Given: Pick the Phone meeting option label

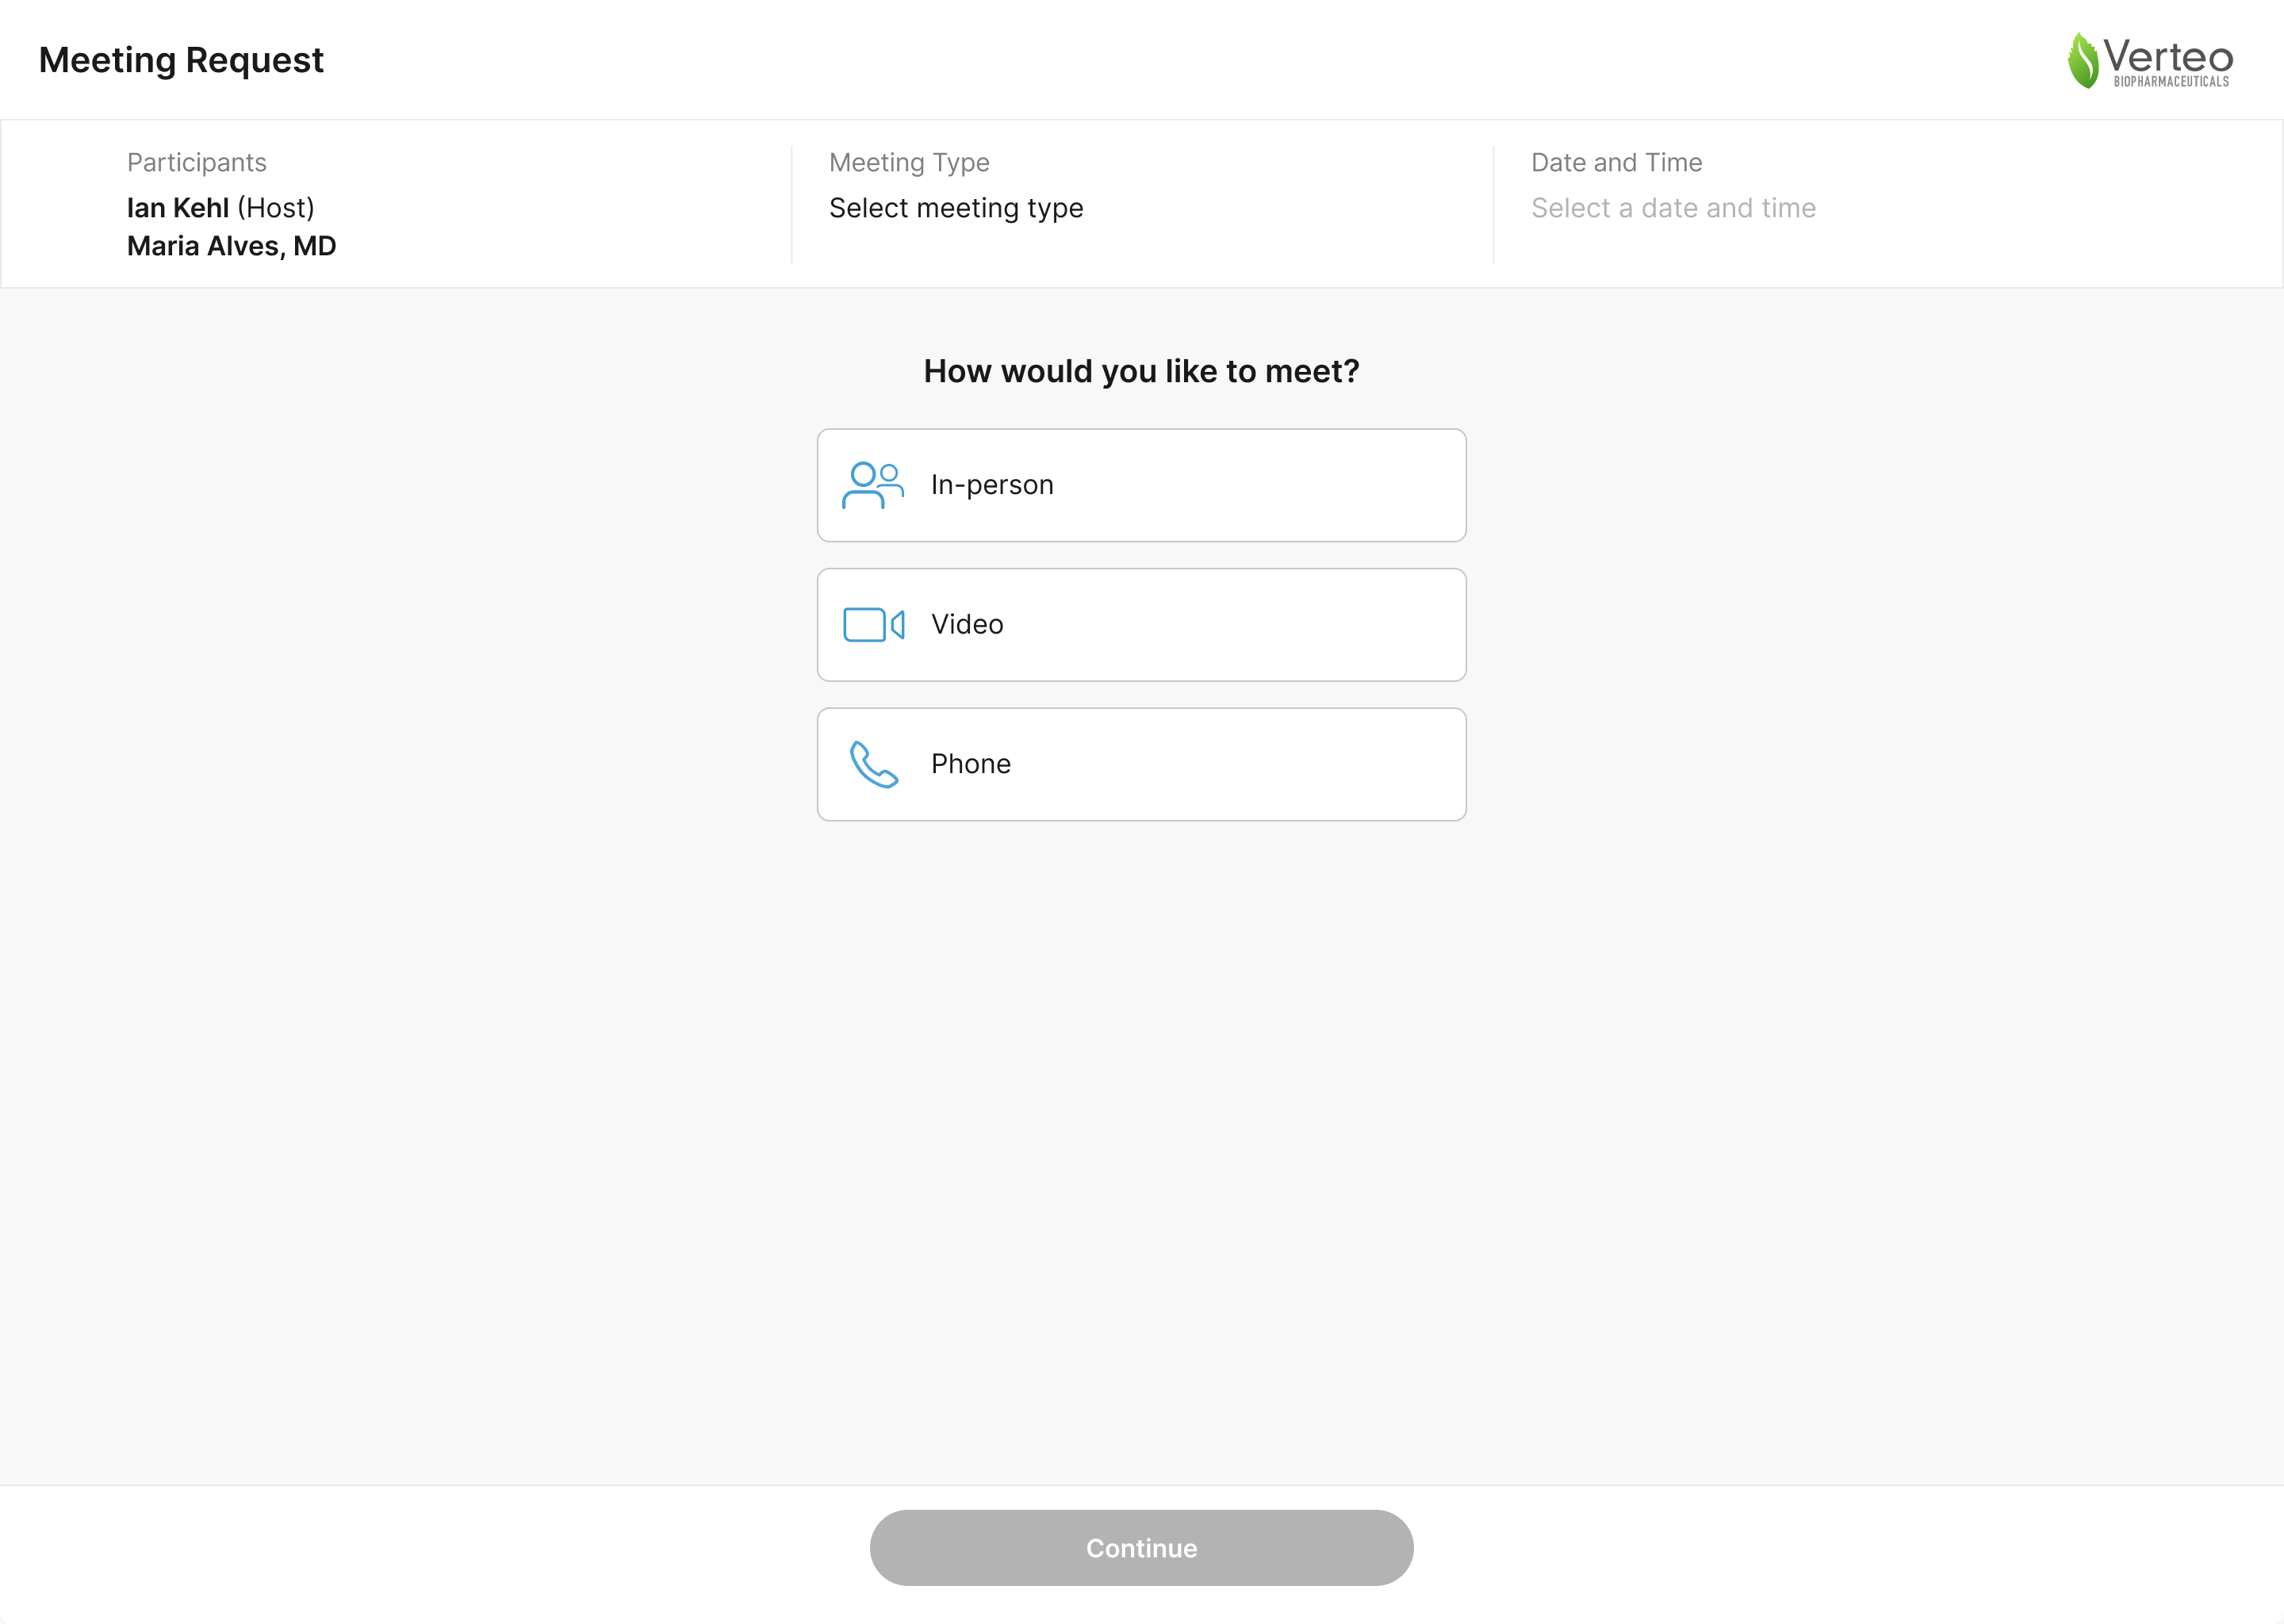Looking at the screenshot, I should tap(971, 765).
